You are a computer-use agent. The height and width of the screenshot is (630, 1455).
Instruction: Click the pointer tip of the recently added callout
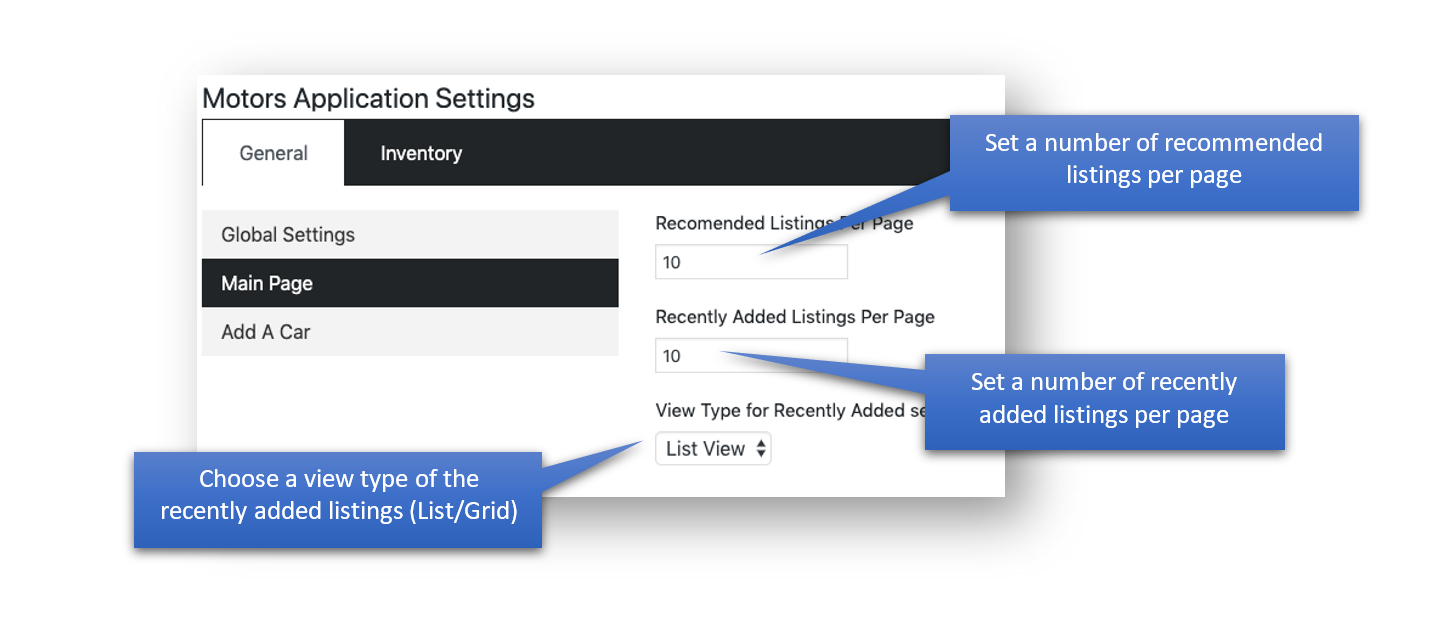coord(722,351)
